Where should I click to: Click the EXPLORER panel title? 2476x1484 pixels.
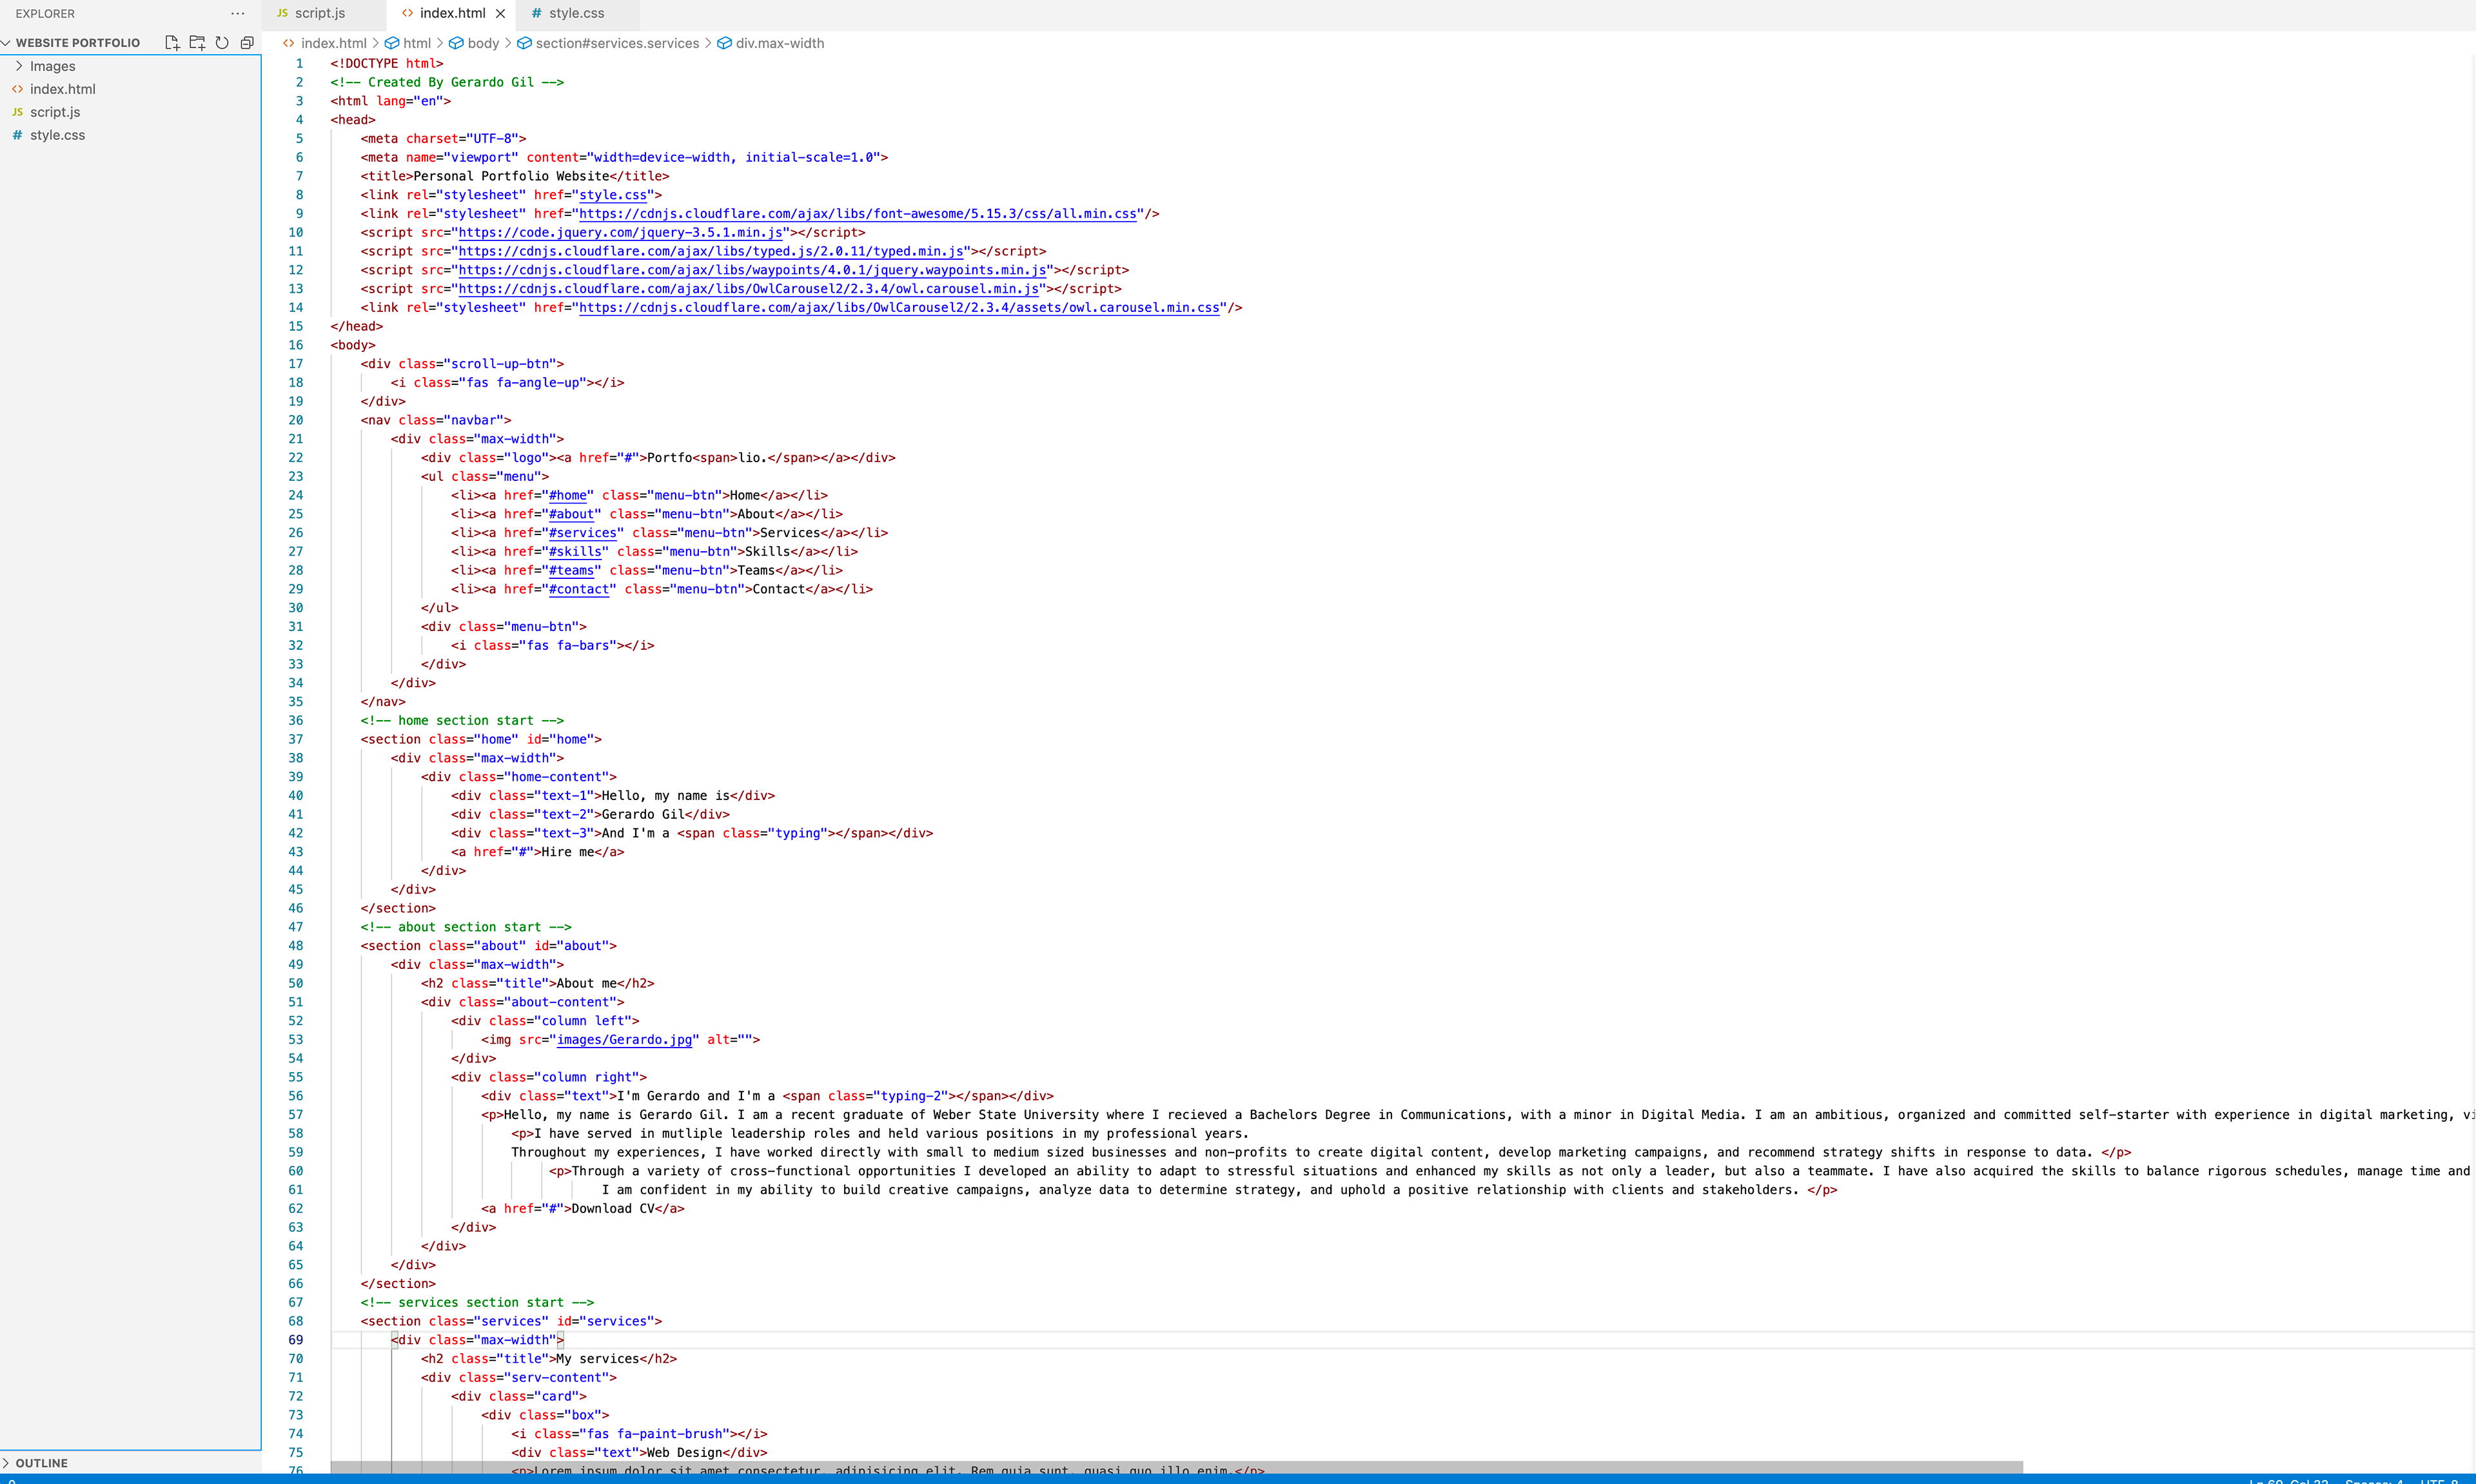[45, 14]
